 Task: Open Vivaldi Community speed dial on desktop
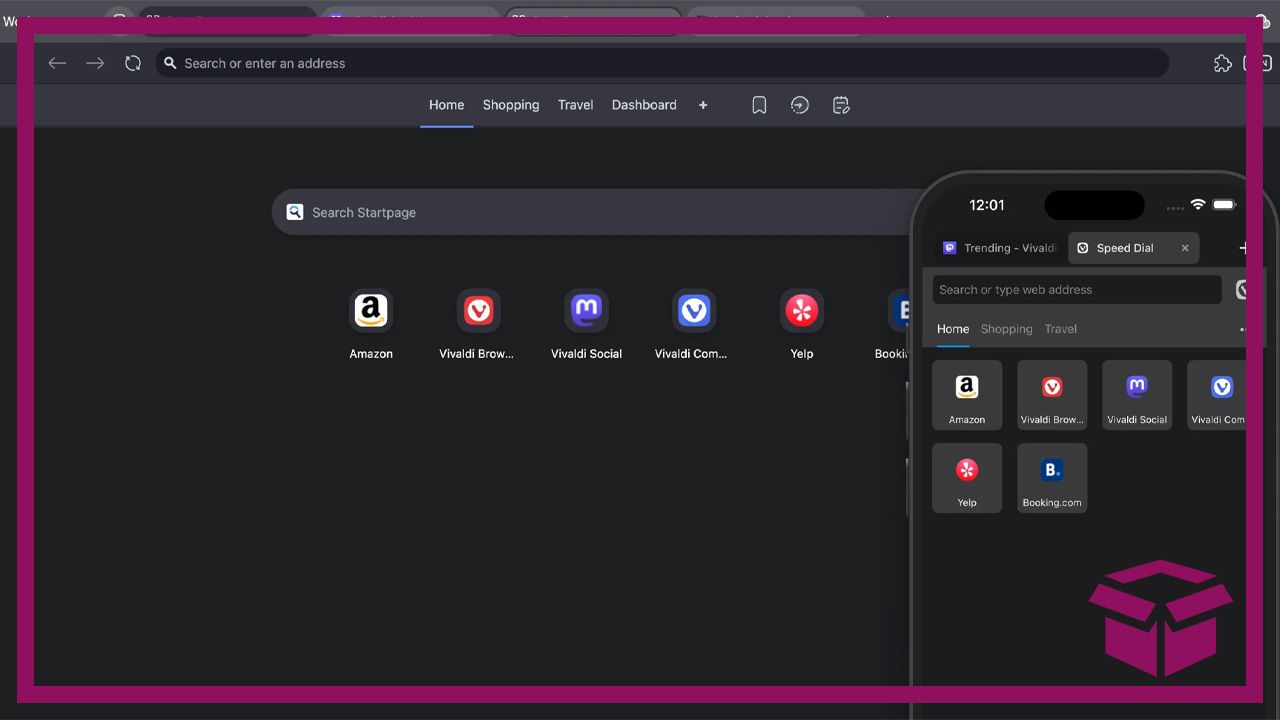click(694, 311)
